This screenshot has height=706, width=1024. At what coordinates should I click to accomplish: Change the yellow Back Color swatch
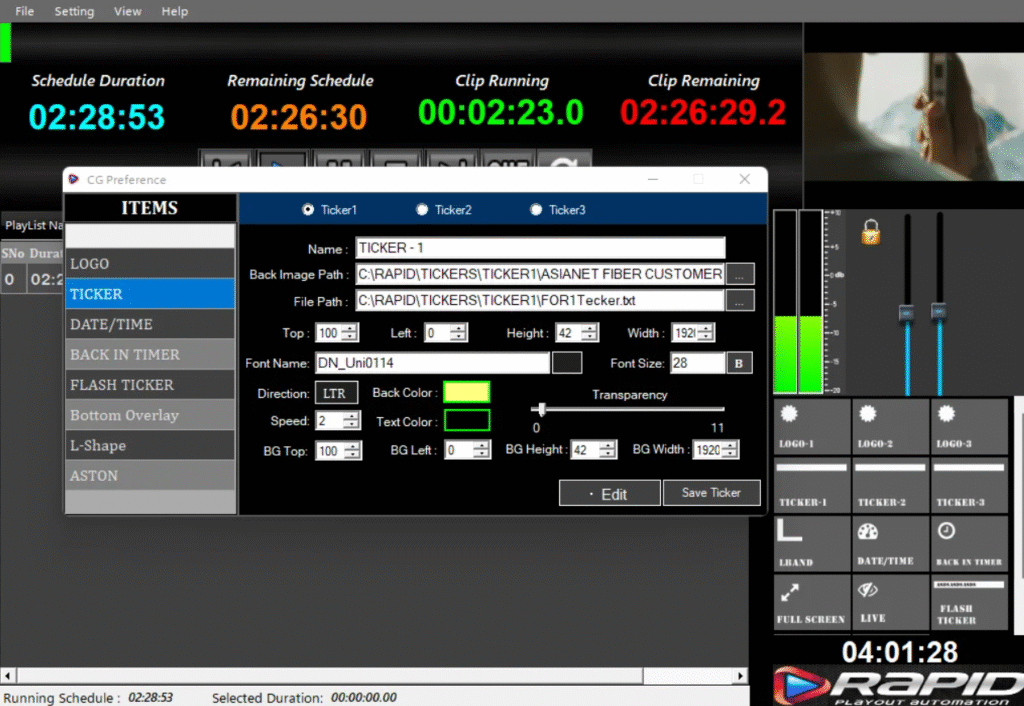(x=466, y=392)
